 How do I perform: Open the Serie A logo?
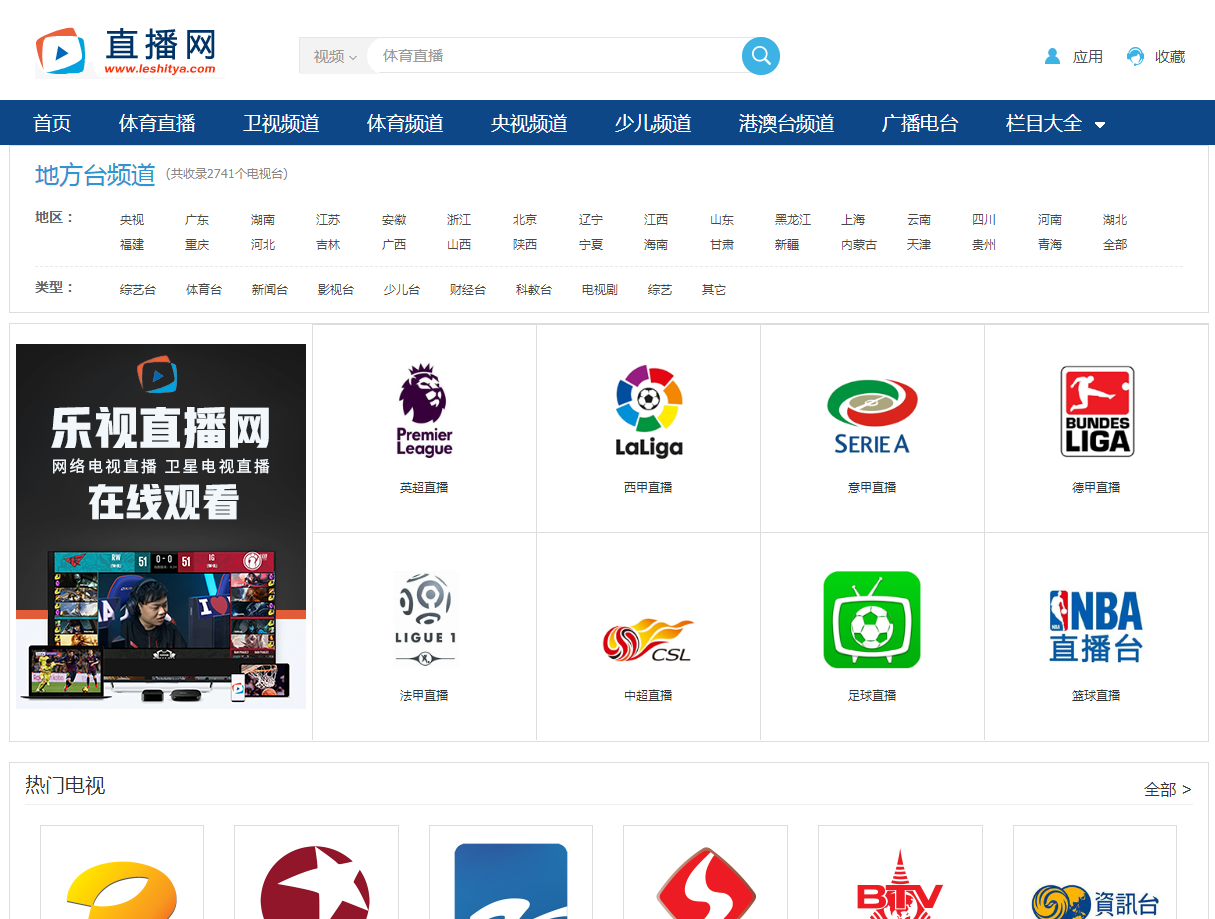click(872, 416)
